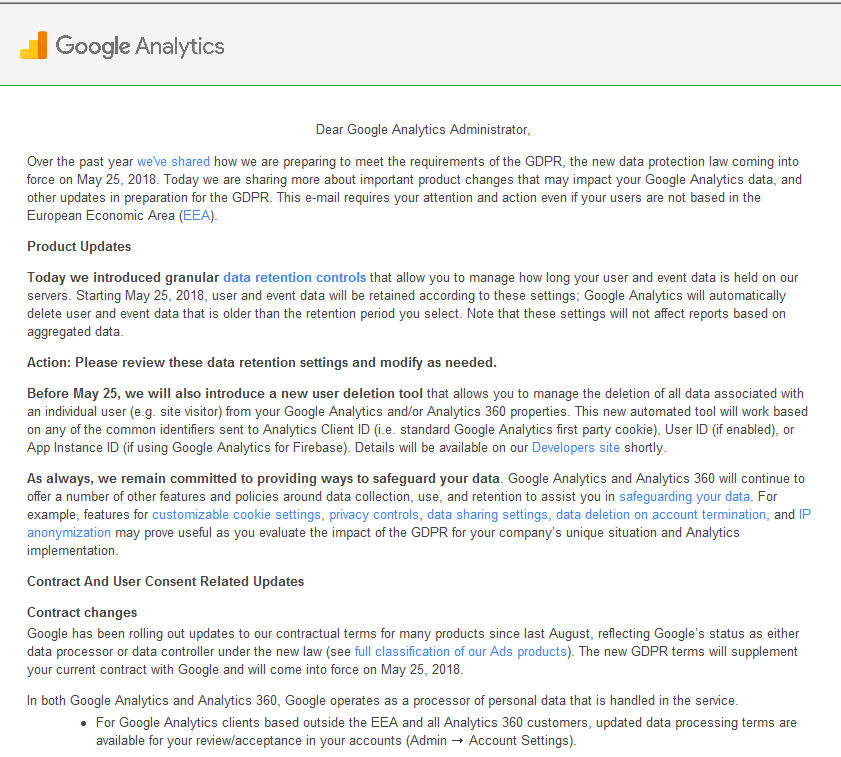Open the data retention controls link
This screenshot has height=757, width=841.
(x=294, y=278)
